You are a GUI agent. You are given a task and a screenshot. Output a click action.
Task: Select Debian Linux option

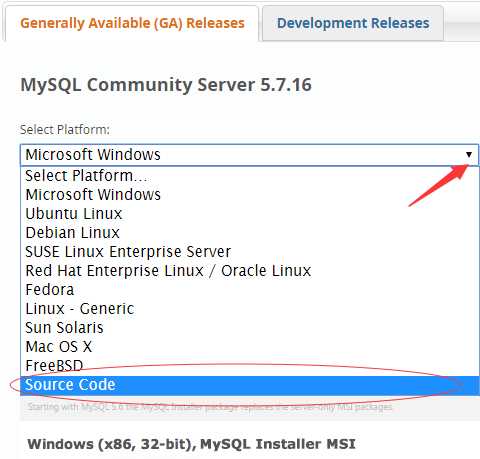click(249, 233)
